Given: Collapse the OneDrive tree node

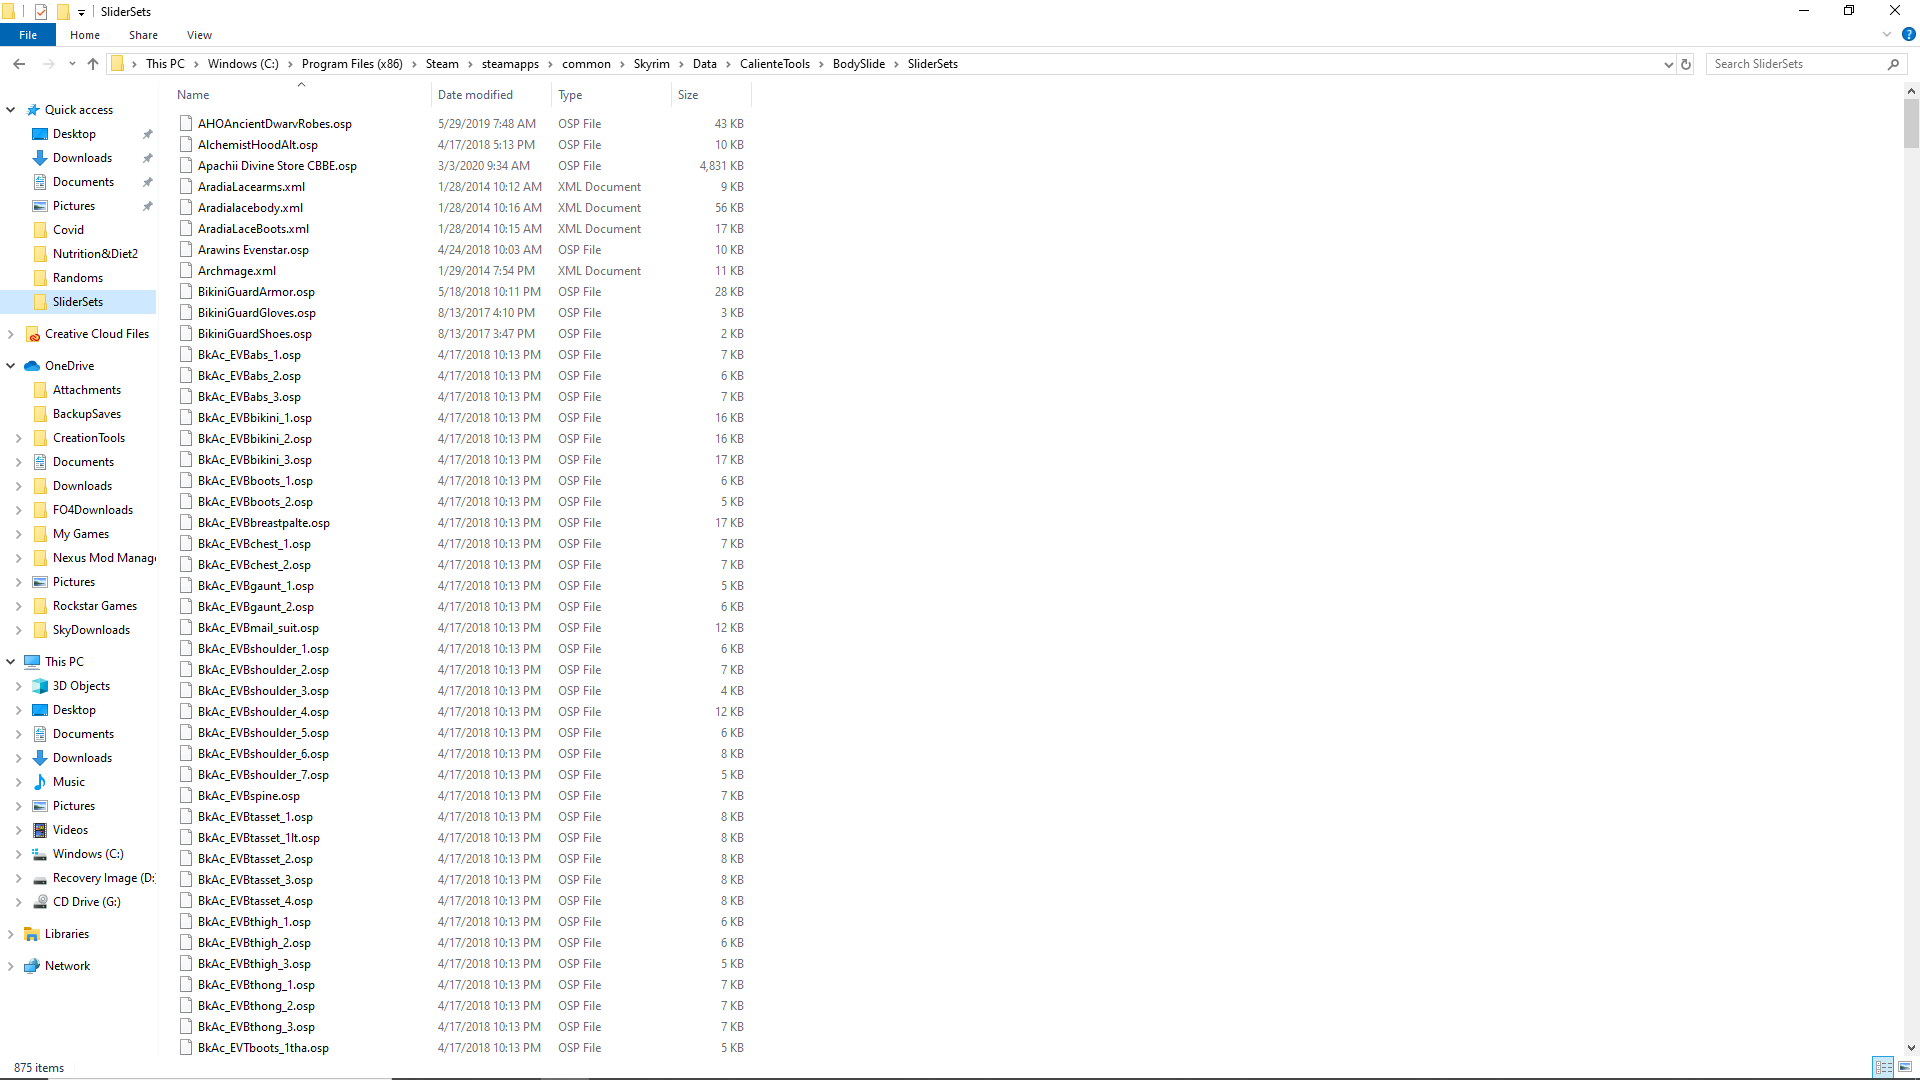Looking at the screenshot, I should coord(11,366).
